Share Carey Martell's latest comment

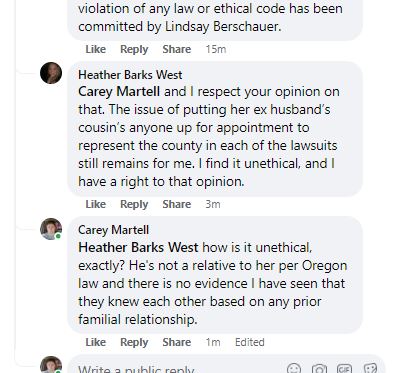pyautogui.click(x=177, y=342)
